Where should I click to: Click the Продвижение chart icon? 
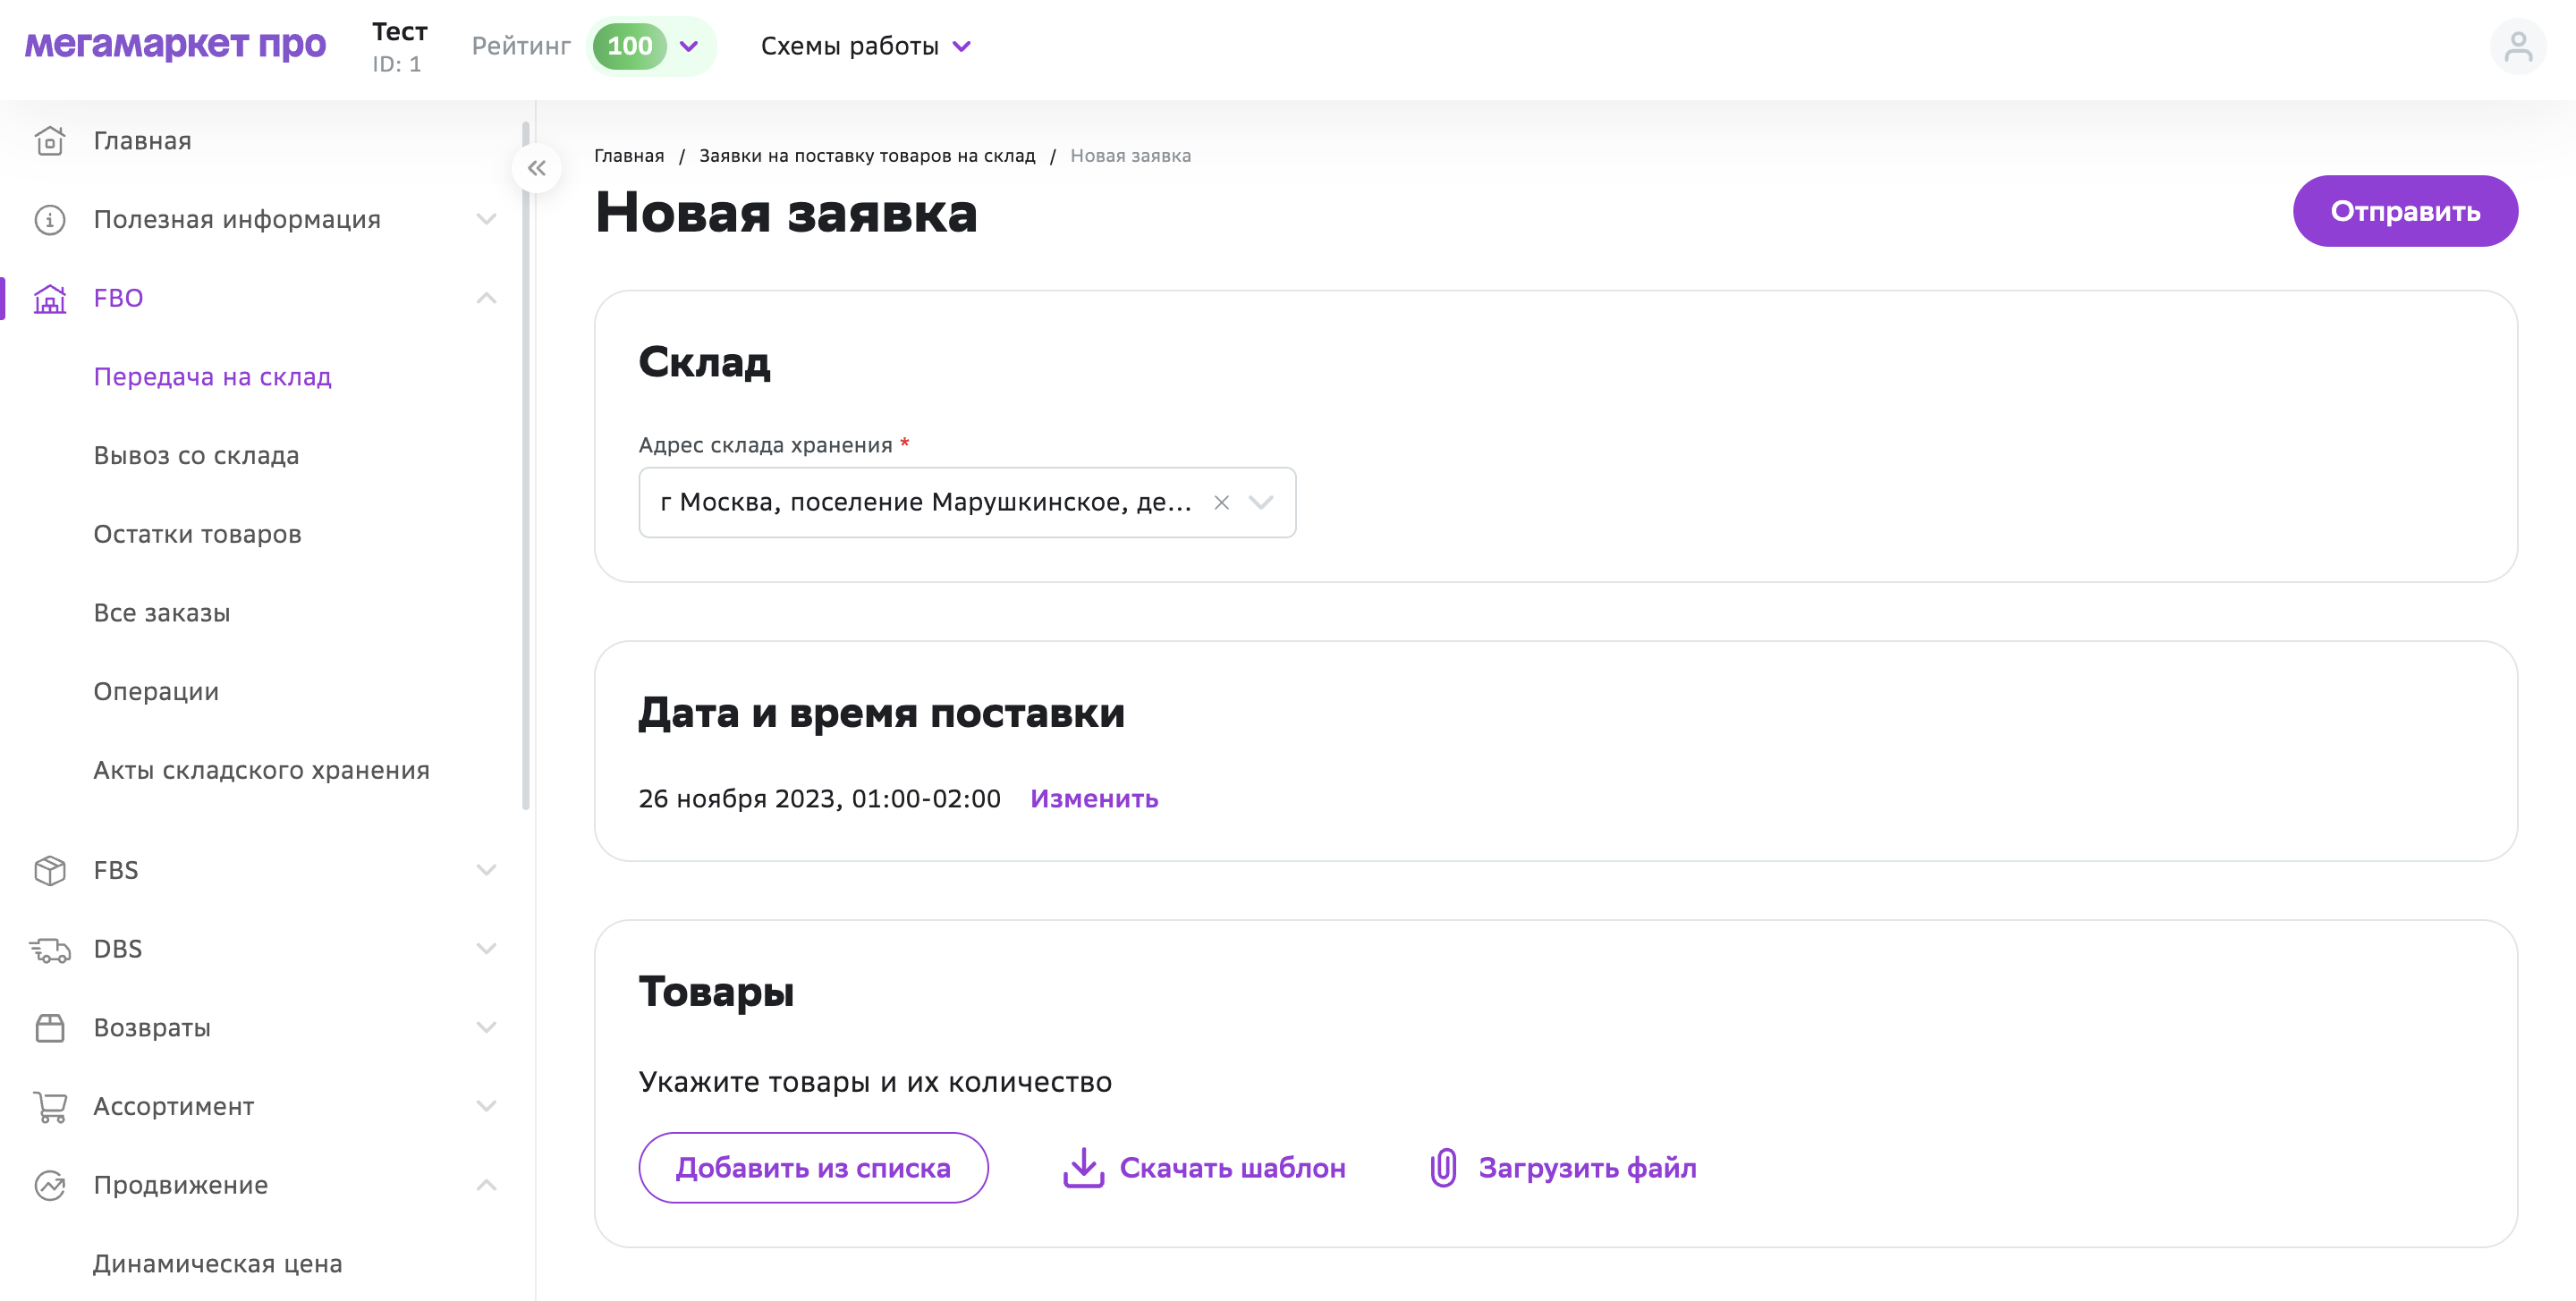(x=50, y=1185)
